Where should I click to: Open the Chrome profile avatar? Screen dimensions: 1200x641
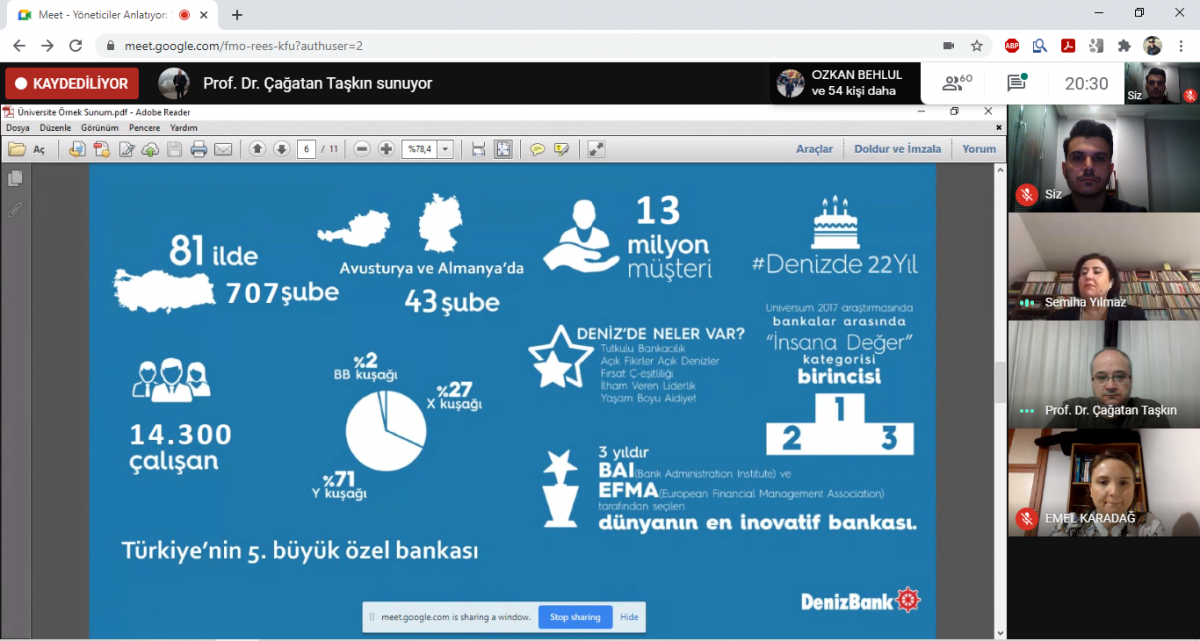[1153, 46]
